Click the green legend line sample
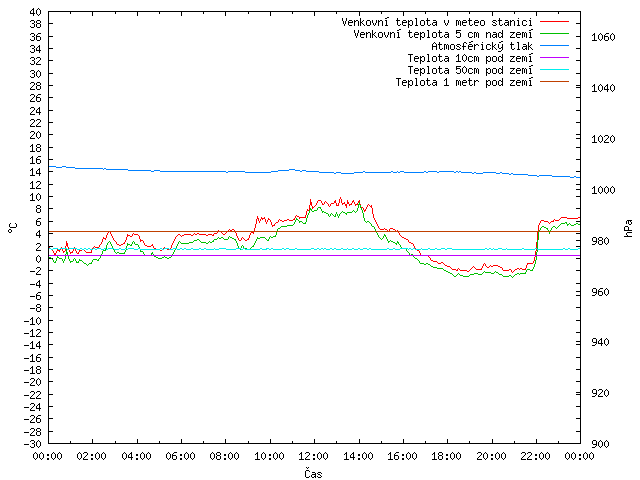 coord(554,34)
